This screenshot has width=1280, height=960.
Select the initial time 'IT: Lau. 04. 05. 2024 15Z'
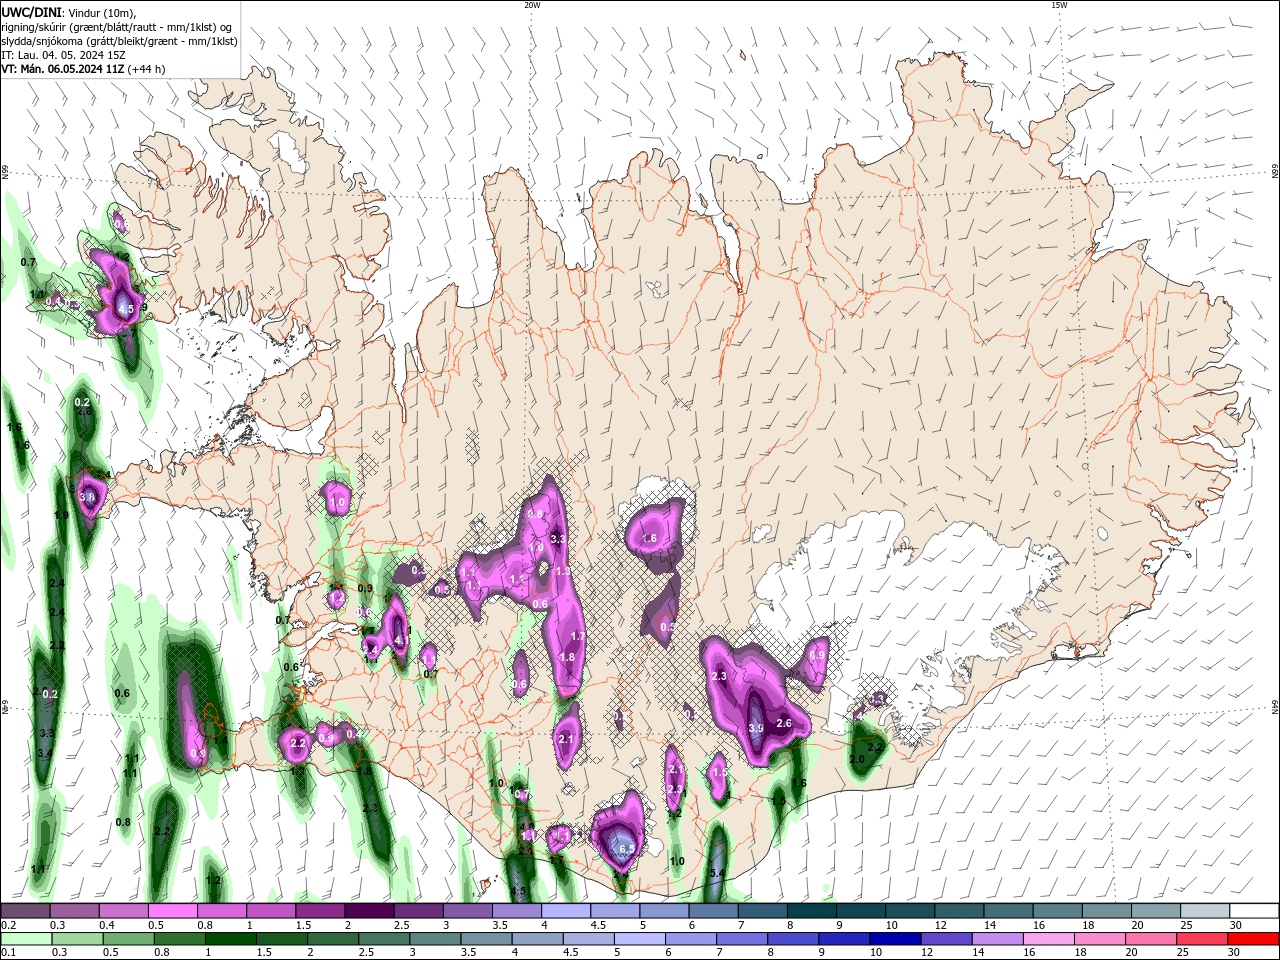click(63, 55)
